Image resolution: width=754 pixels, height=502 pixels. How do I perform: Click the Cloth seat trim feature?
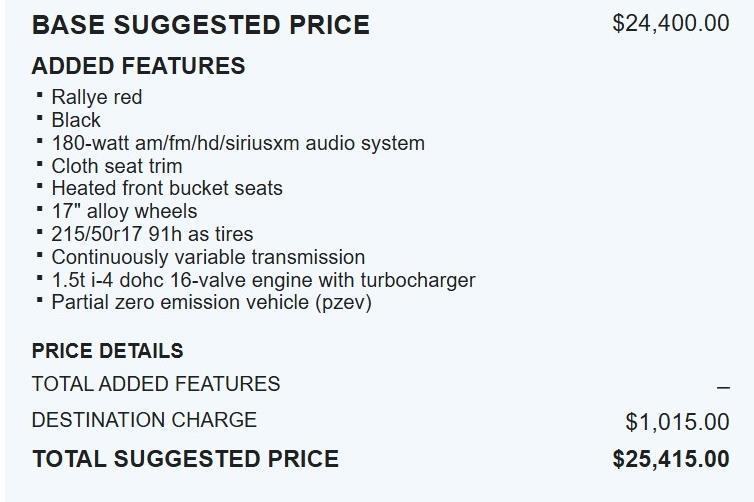pyautogui.click(x=117, y=166)
